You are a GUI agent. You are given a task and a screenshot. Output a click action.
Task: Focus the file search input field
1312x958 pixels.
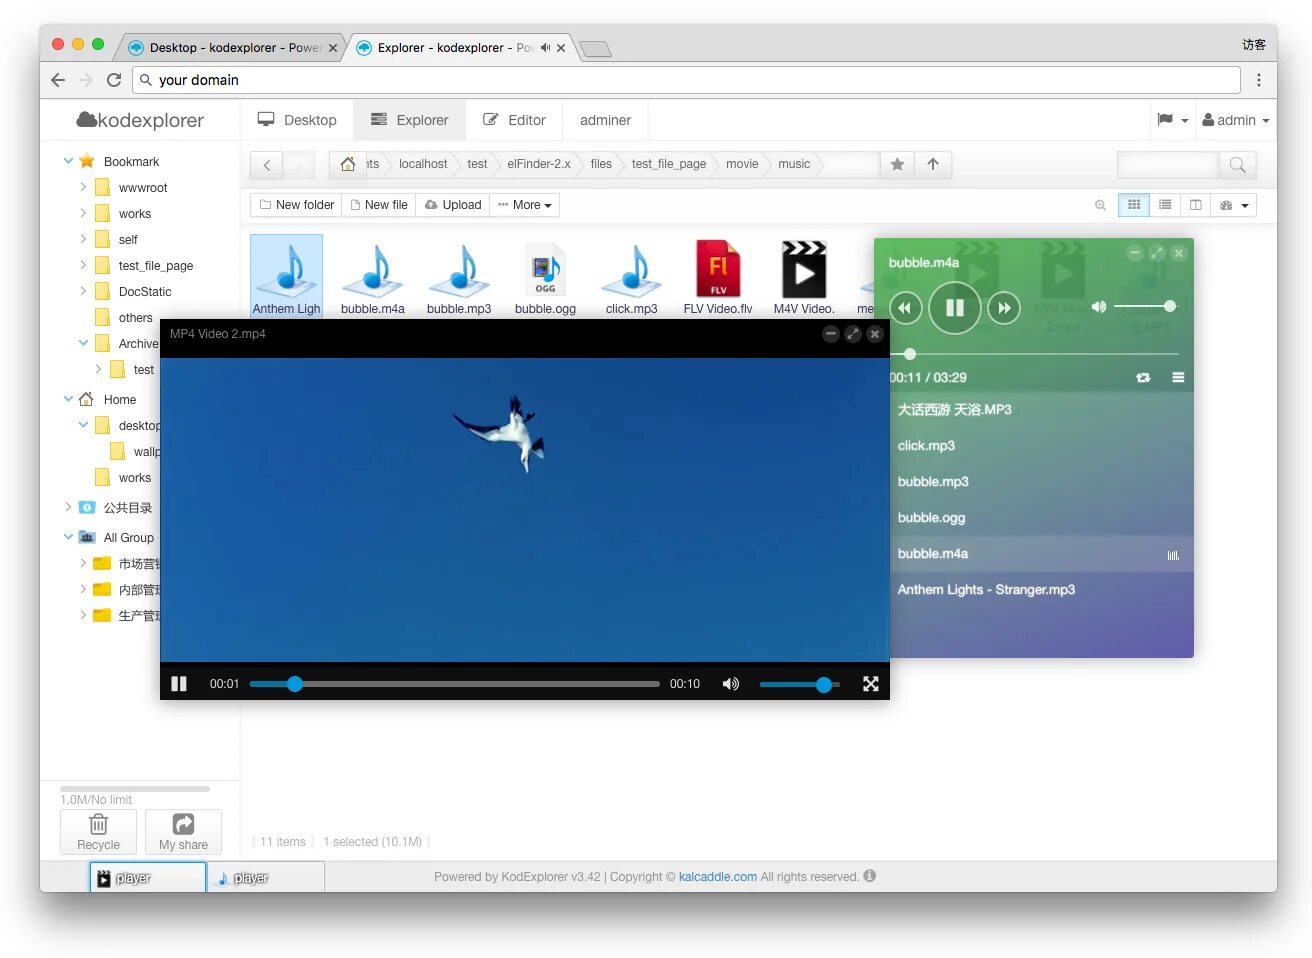point(1168,165)
